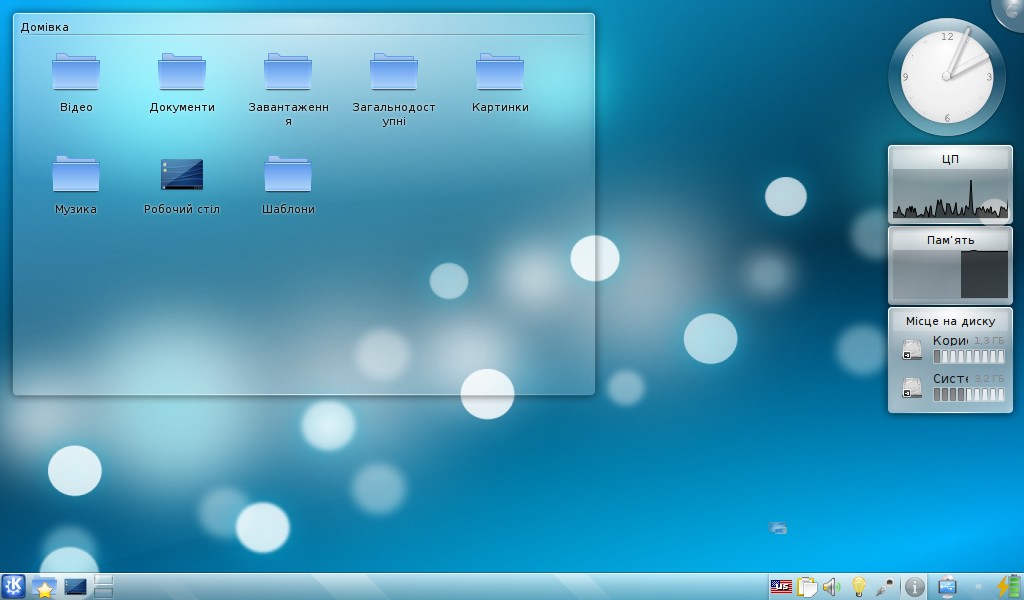Click the Систе disk drive icon
The width and height of the screenshot is (1024, 600).
912,387
